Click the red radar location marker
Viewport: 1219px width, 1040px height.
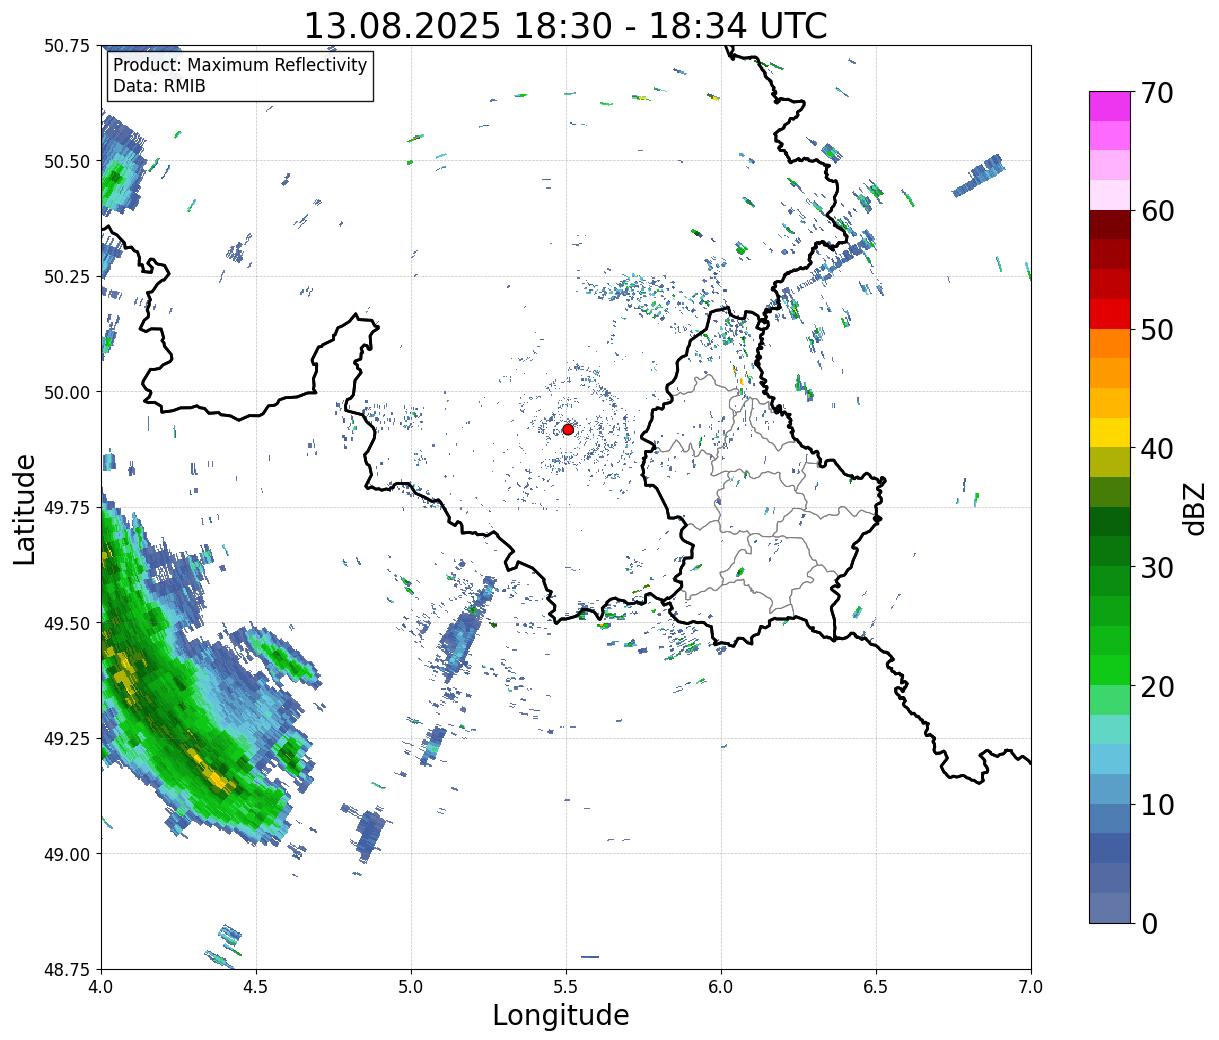[x=568, y=429]
